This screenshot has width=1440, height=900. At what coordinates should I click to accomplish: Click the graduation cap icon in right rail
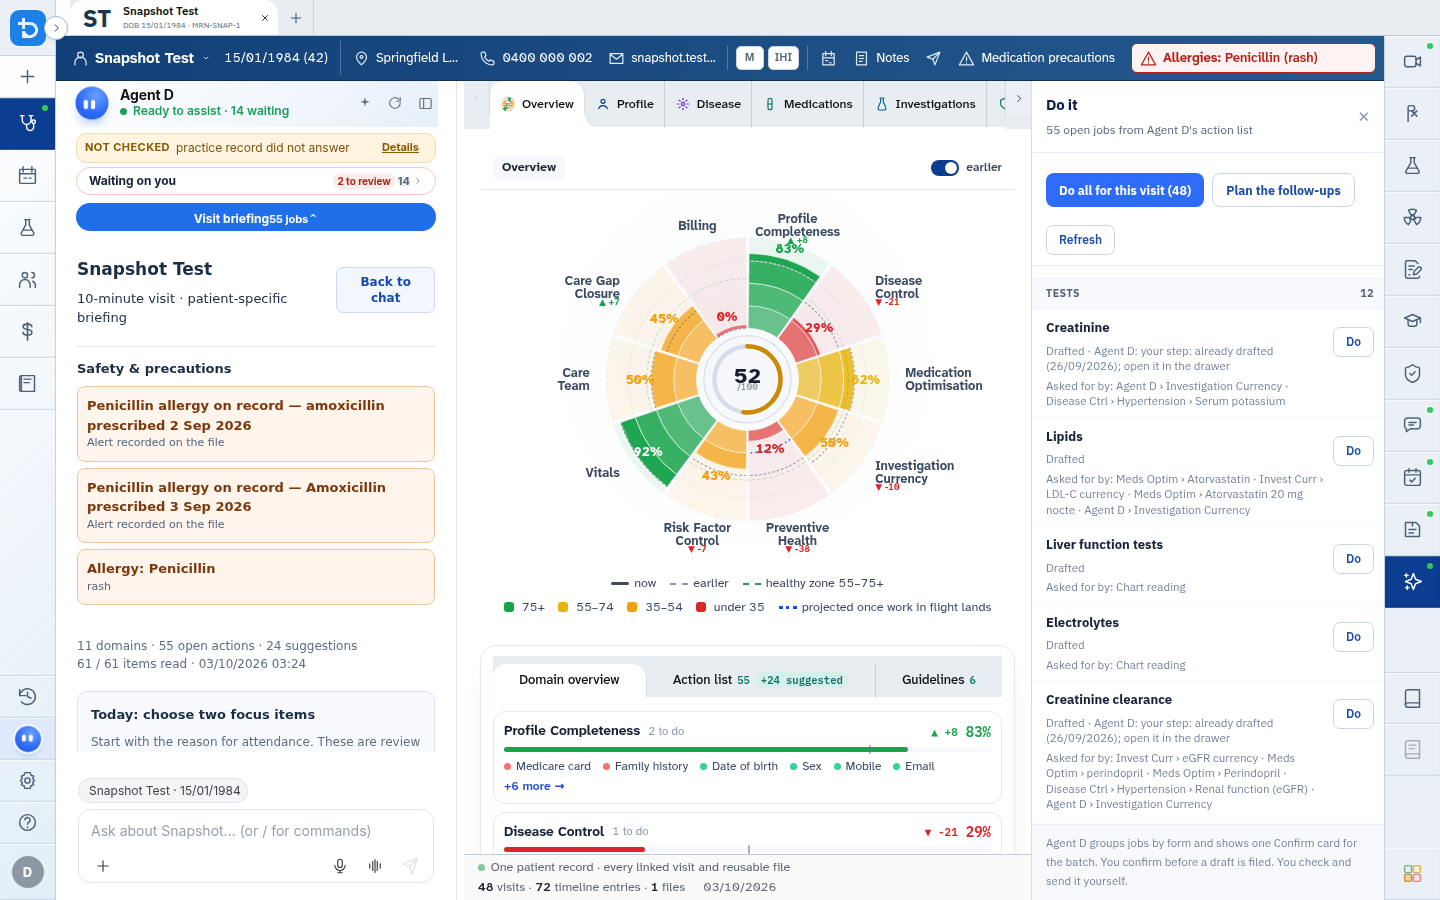[1412, 321]
